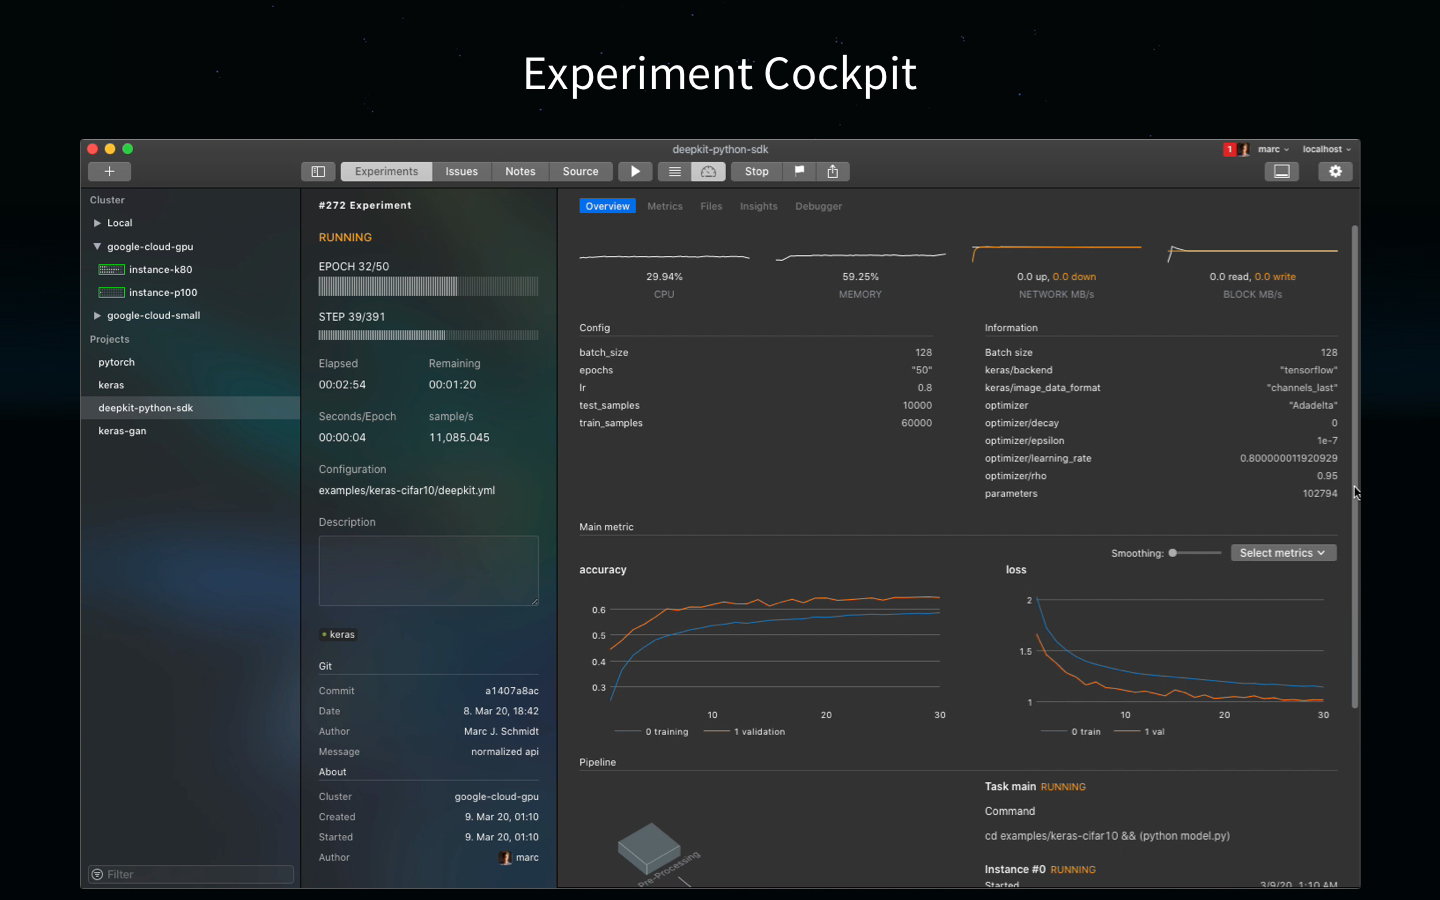Expand the google-cloud-small cluster
The image size is (1440, 900).
point(97,315)
